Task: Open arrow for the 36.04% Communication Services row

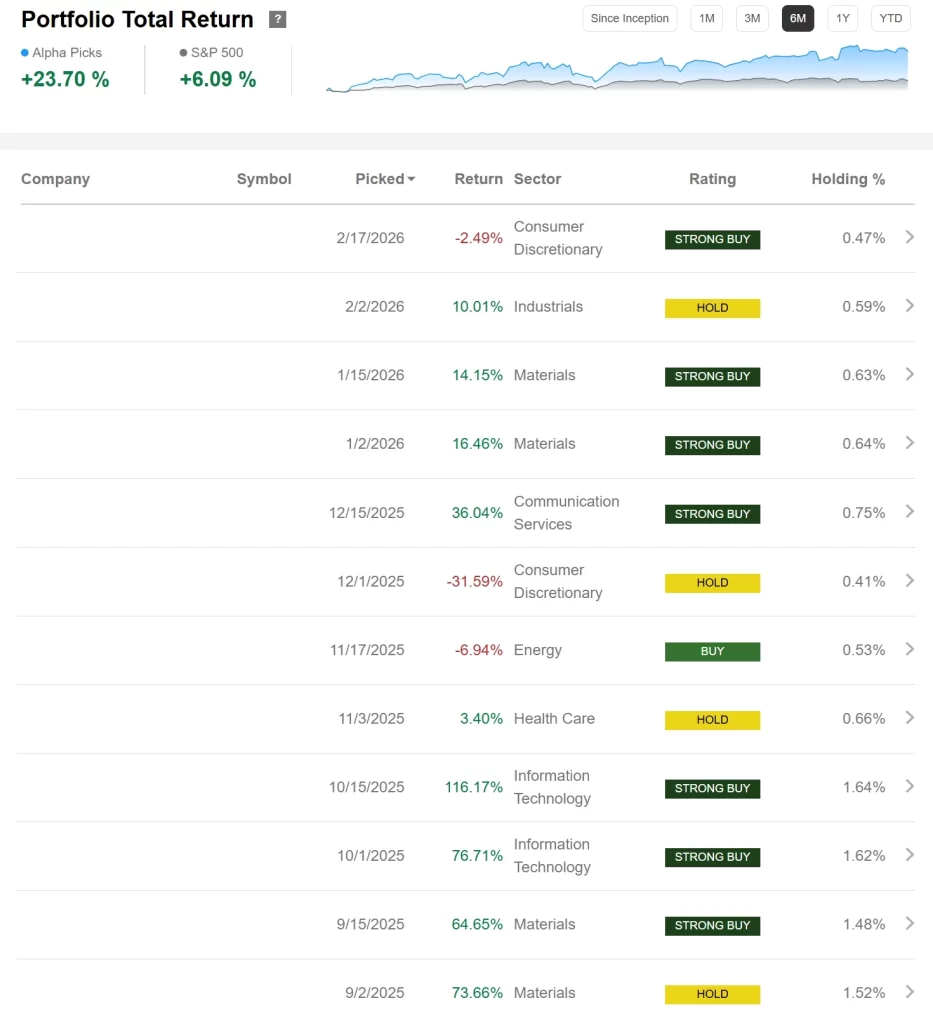Action: [x=909, y=512]
